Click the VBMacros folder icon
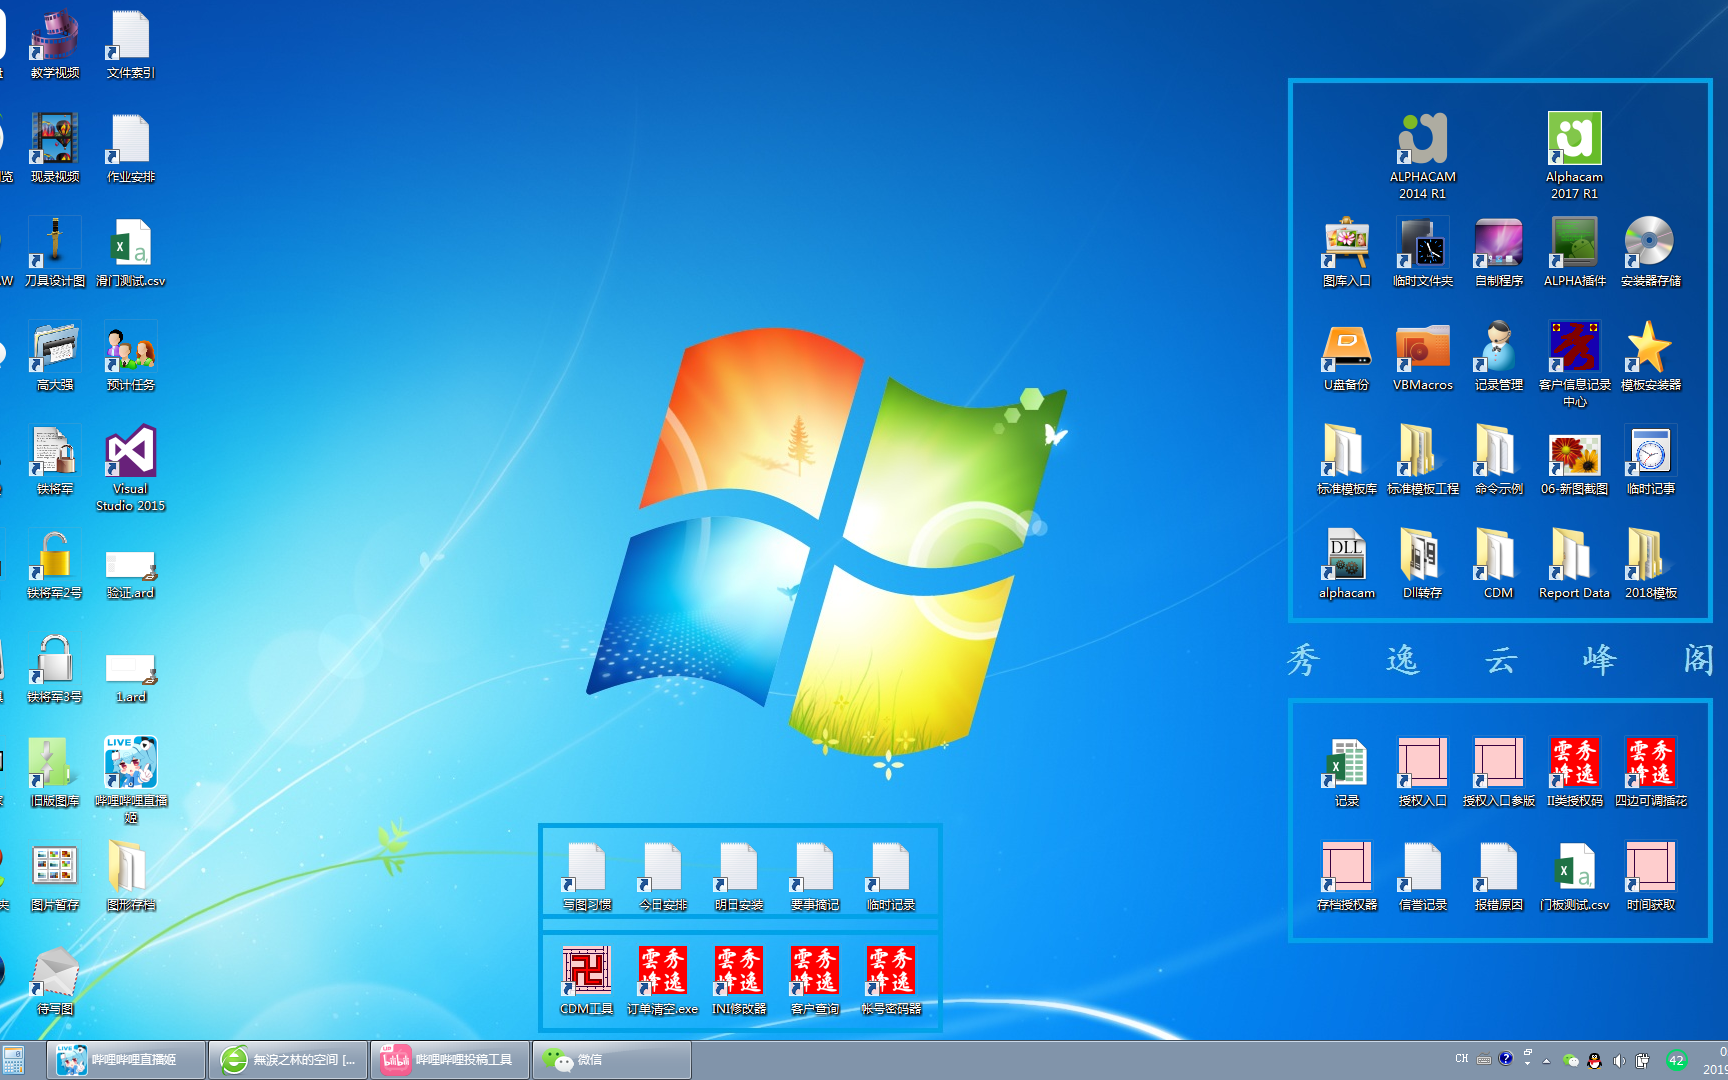The height and width of the screenshot is (1080, 1728). [1422, 356]
